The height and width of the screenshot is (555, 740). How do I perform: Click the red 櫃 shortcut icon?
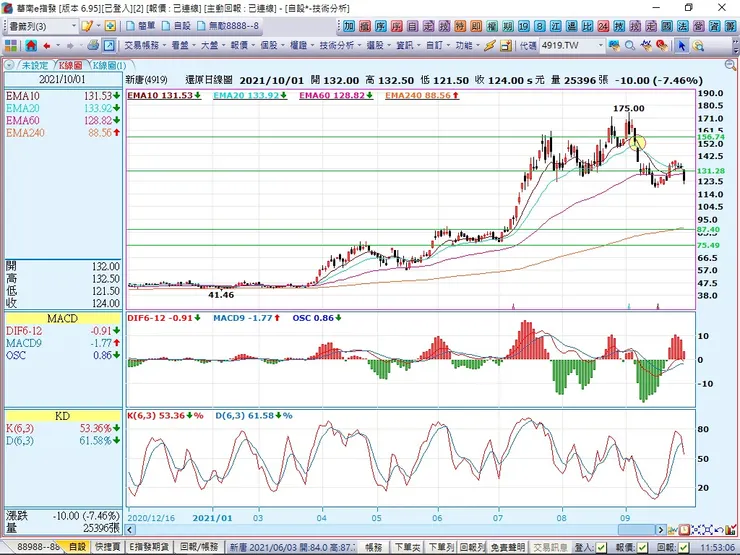click(365, 26)
